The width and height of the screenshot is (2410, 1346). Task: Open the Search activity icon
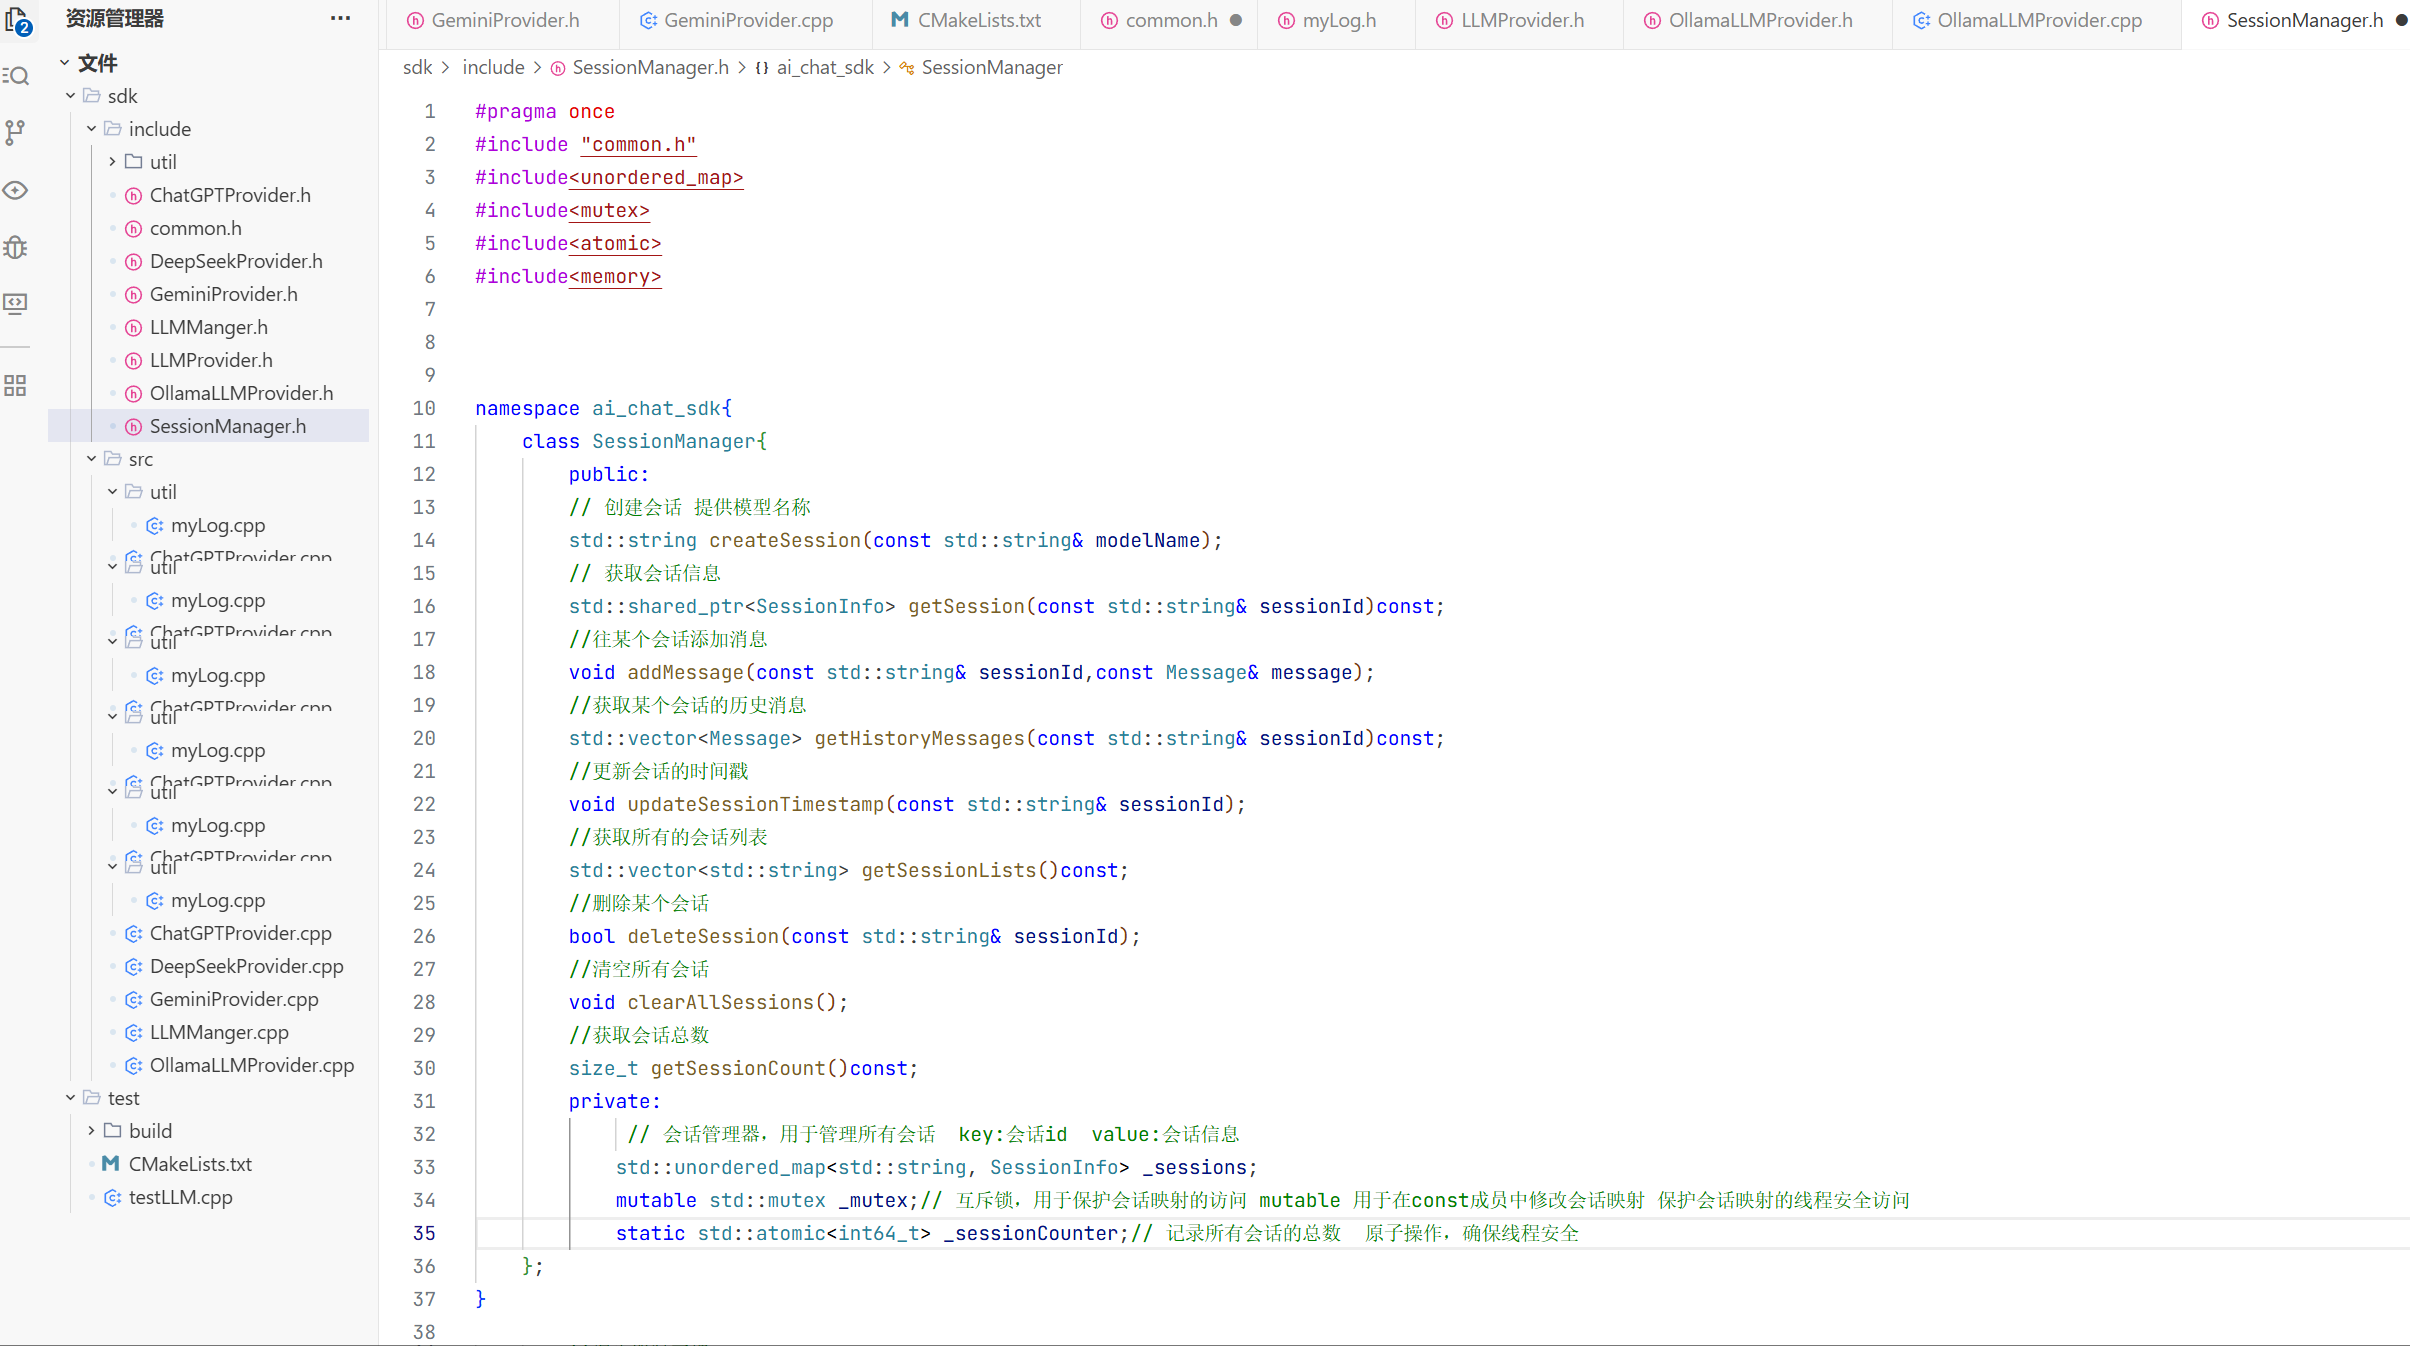[16, 76]
